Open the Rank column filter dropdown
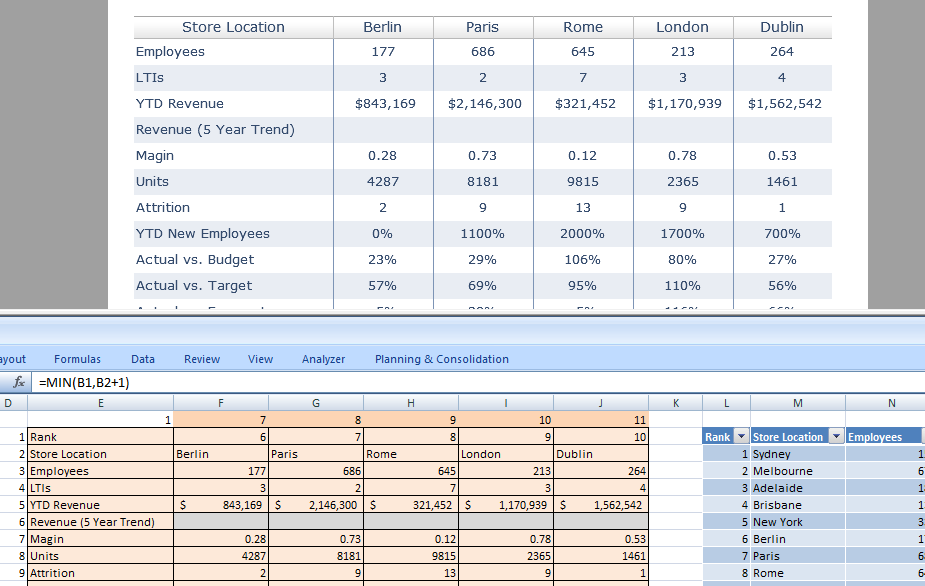 740,437
